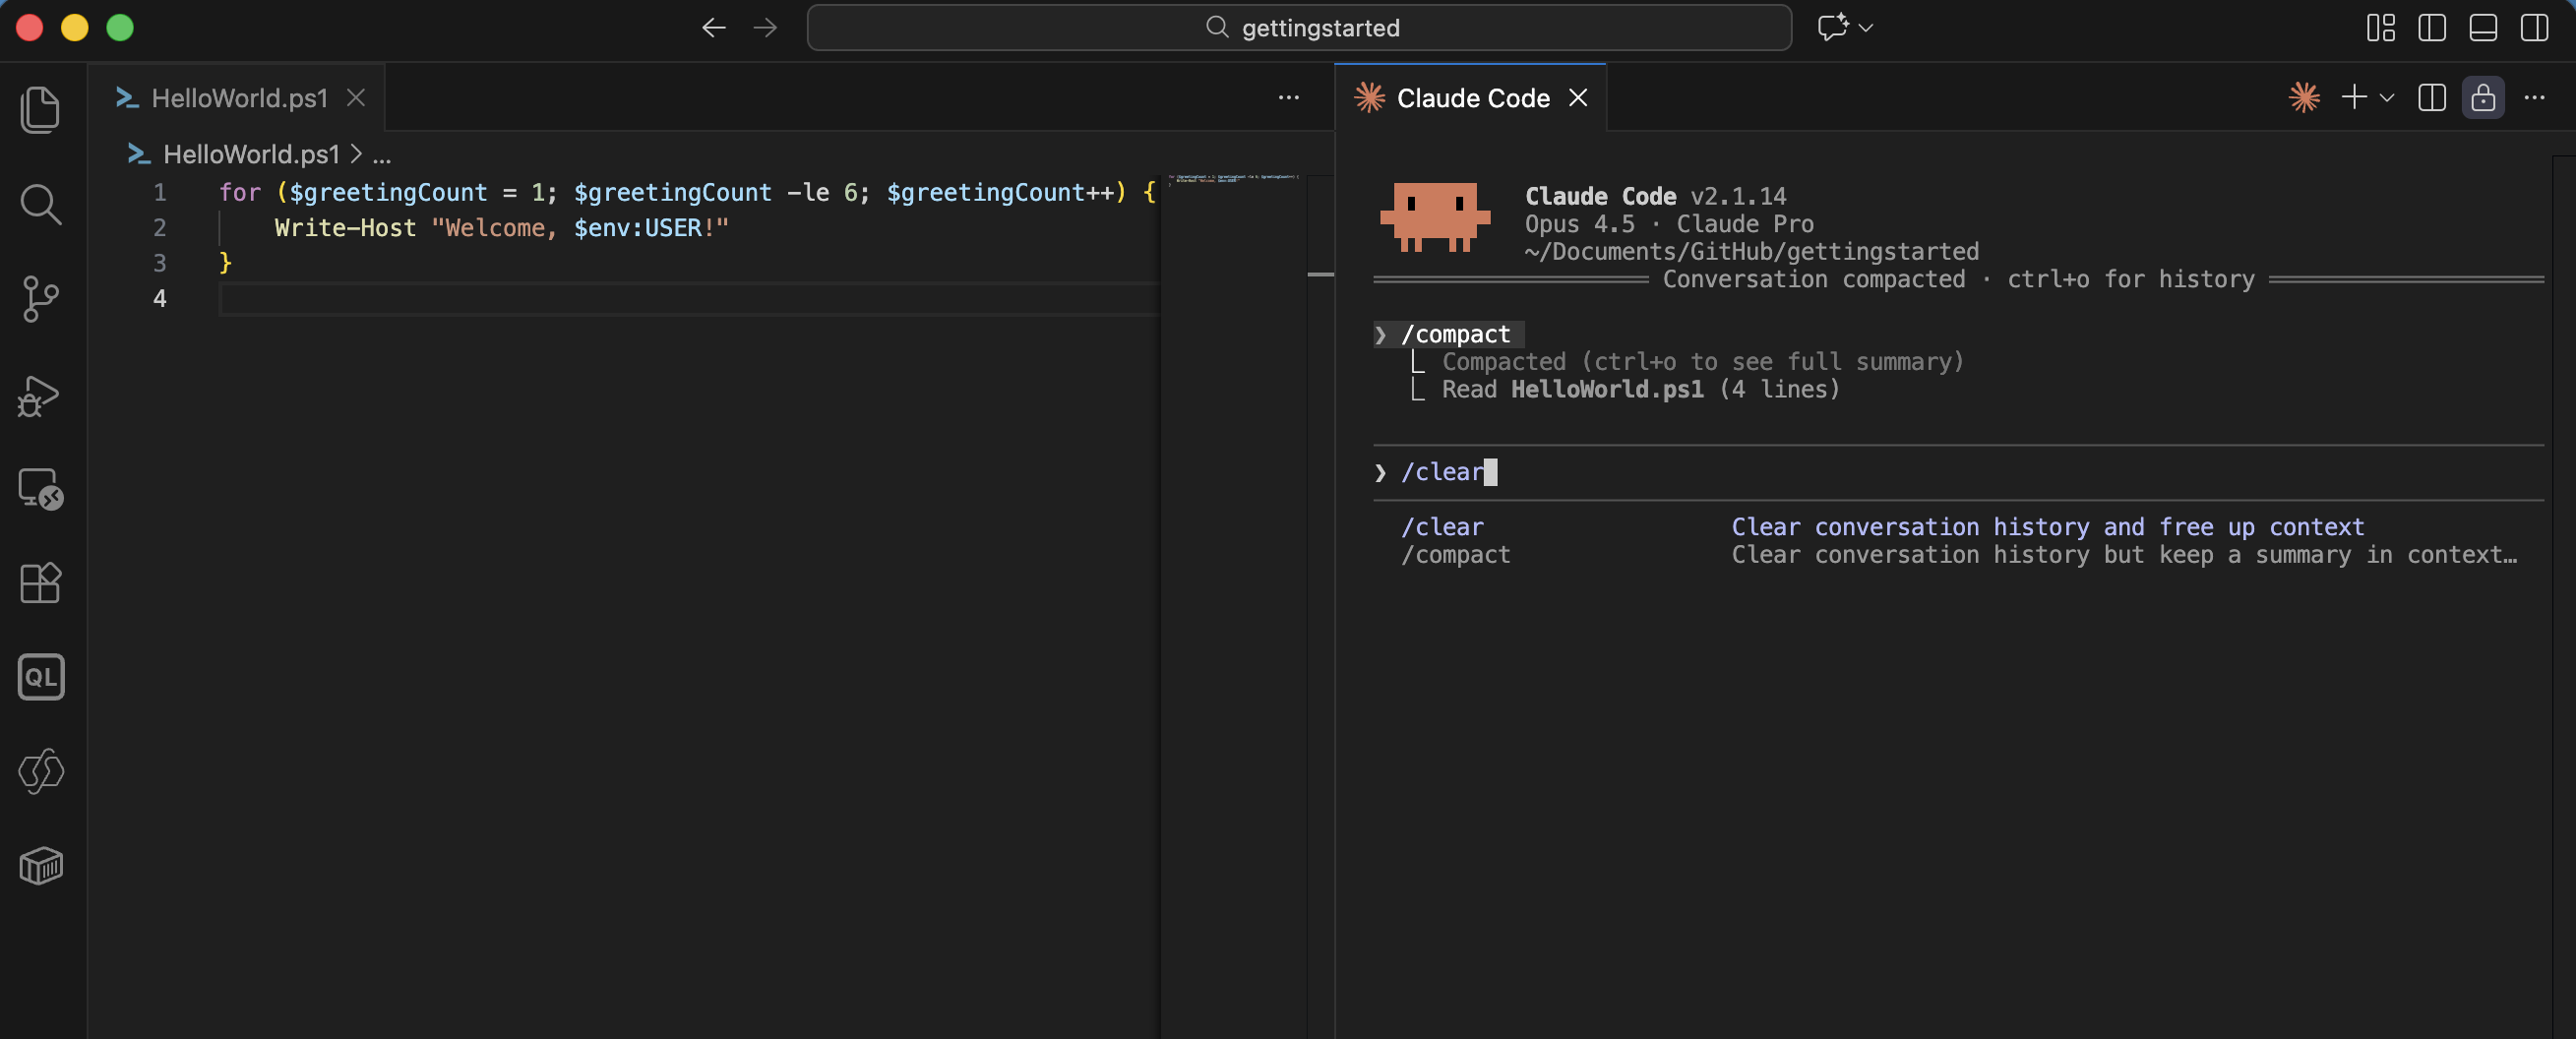Open the Run and Debug view
Image resolution: width=2576 pixels, height=1039 pixels.
click(x=40, y=396)
